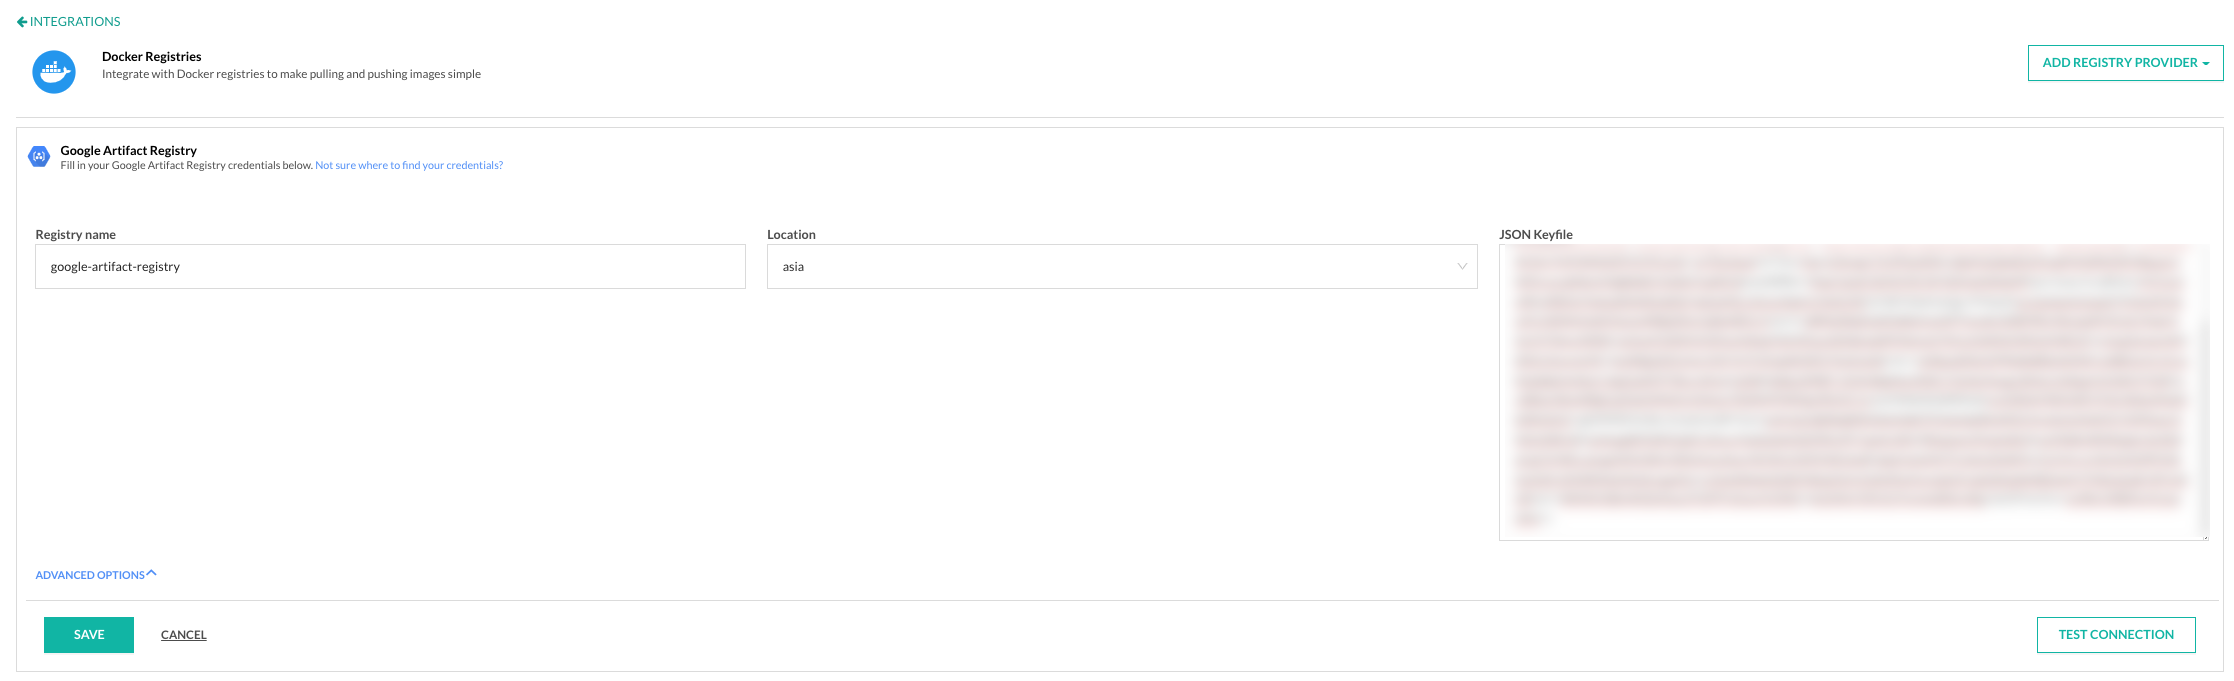The height and width of the screenshot is (681, 2234).
Task: Open the ADD REGISTRY PROVIDER button
Action: pos(2118,63)
